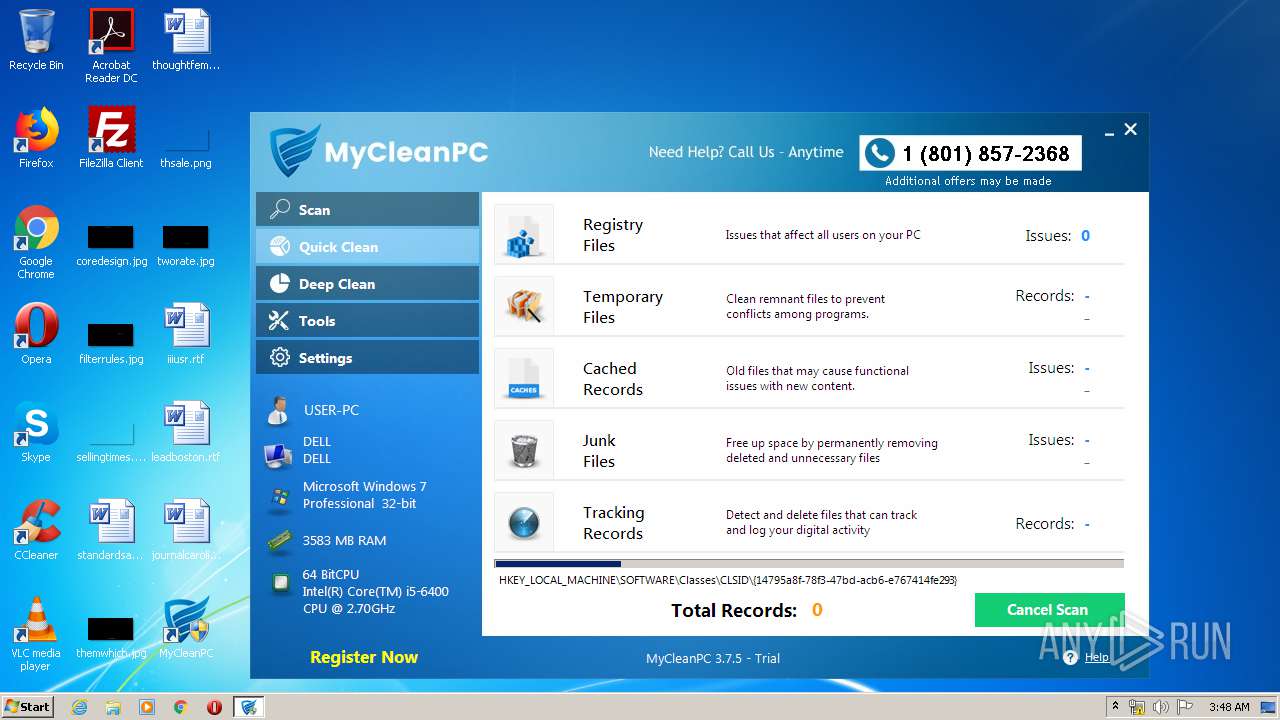Click the MyCleanPC taskbar button
Viewport: 1280px width, 720px height.
click(249, 707)
